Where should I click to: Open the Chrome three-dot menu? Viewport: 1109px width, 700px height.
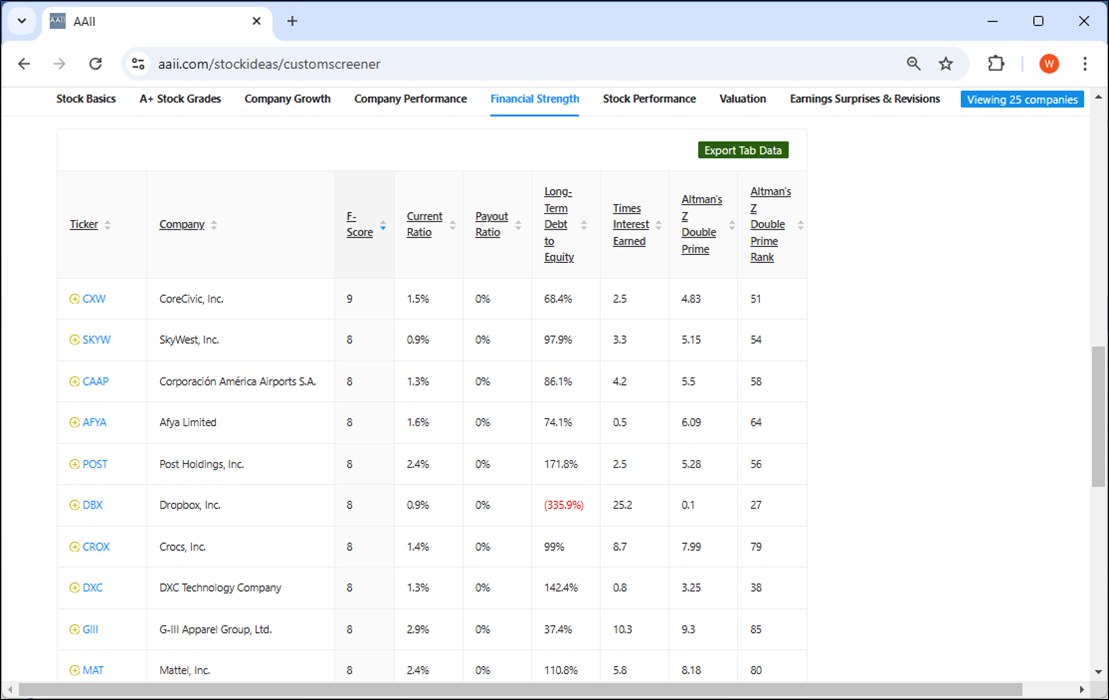coord(1084,64)
